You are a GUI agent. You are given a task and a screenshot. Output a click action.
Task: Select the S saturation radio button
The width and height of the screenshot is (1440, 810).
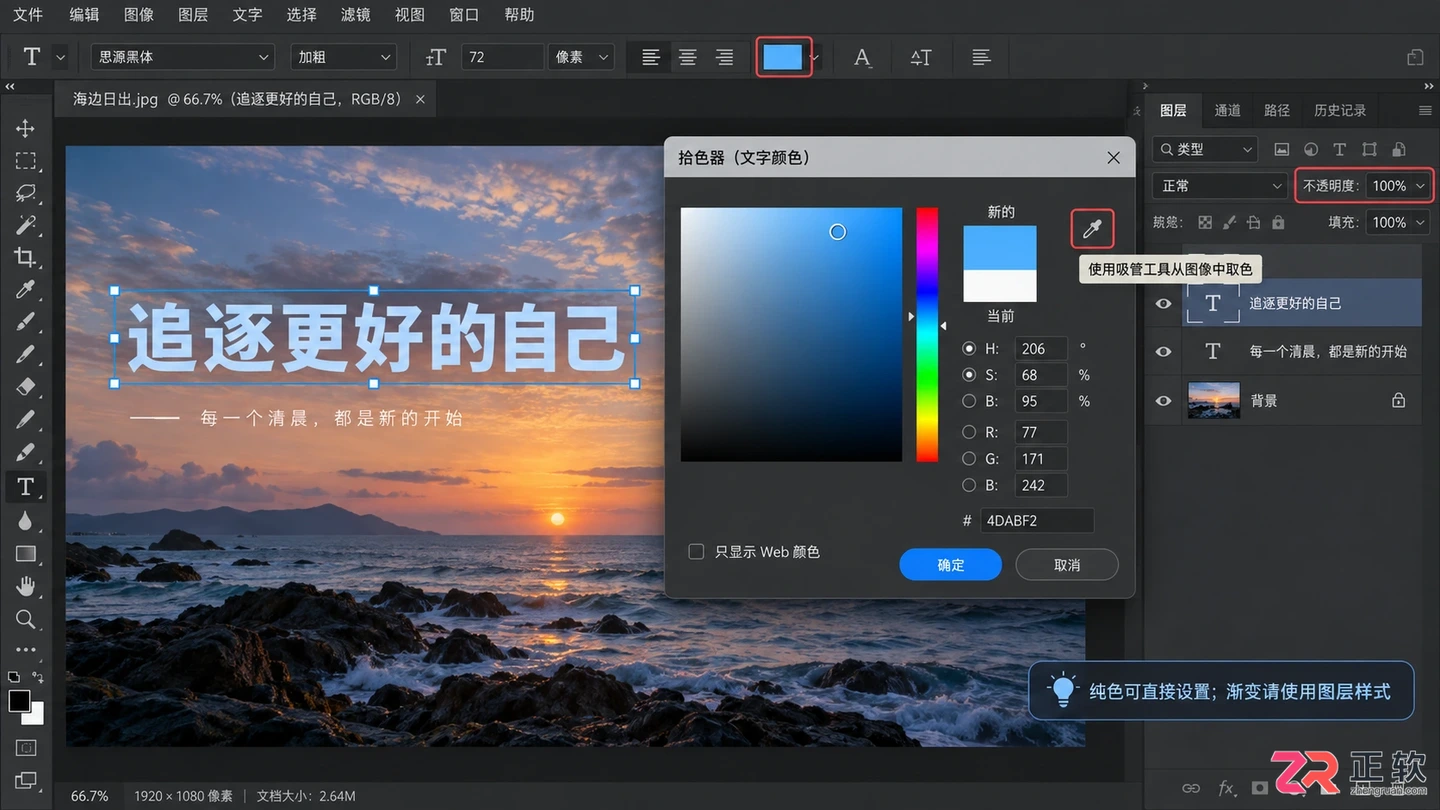click(968, 375)
